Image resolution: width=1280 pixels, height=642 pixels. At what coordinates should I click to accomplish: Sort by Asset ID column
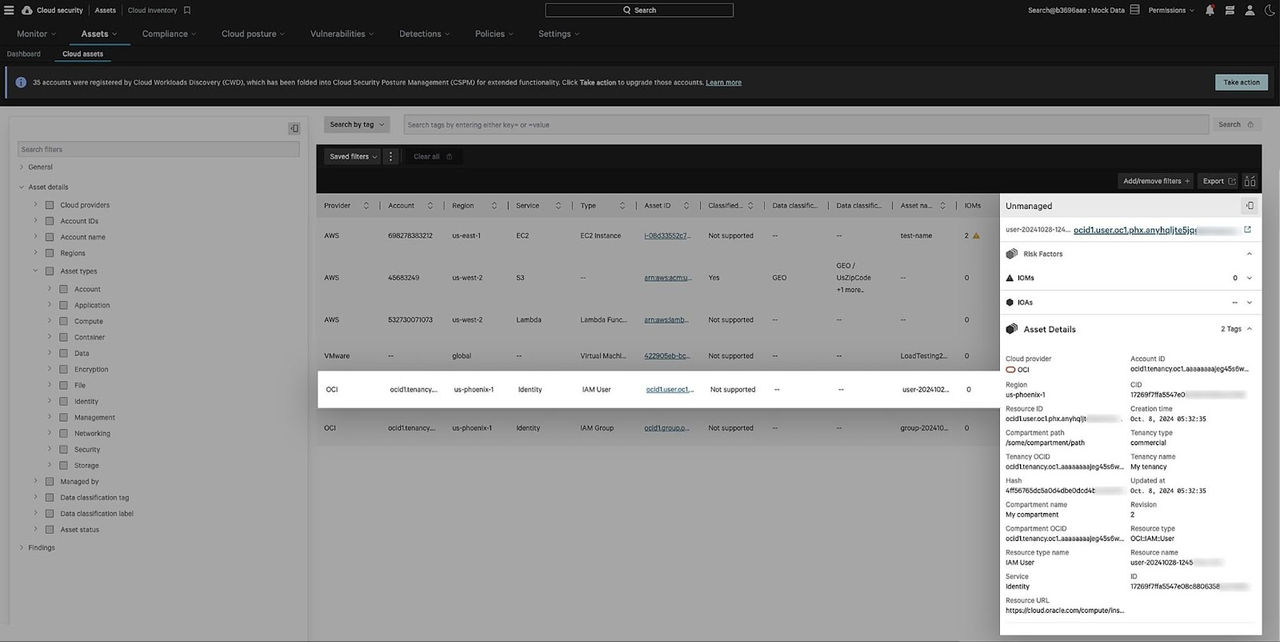pos(686,205)
